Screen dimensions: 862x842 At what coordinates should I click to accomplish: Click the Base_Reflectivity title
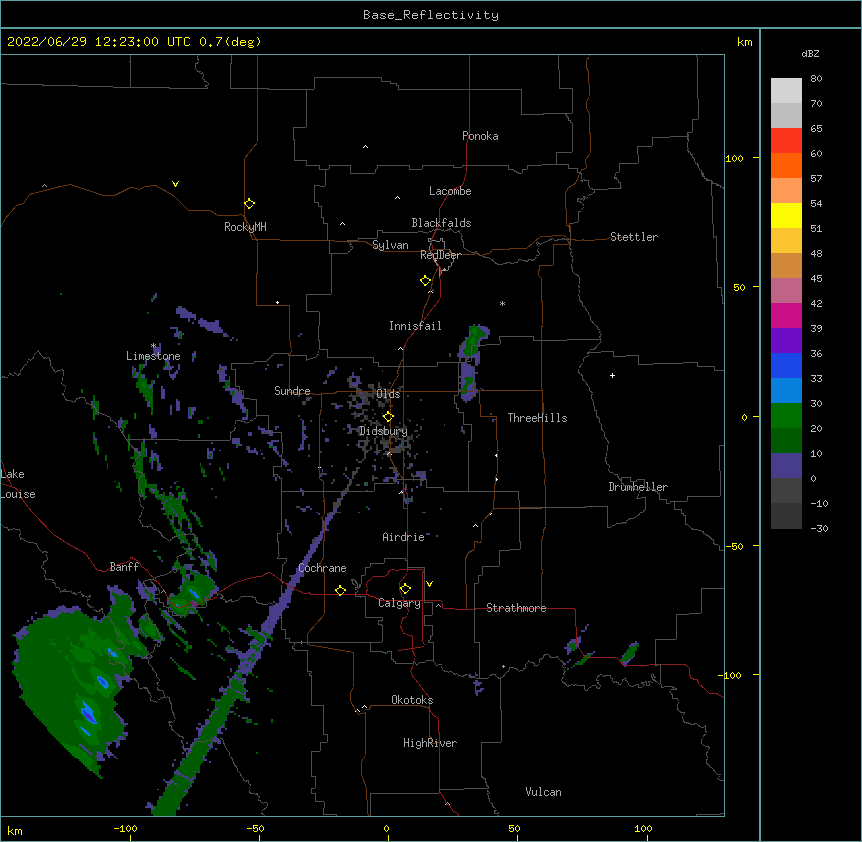[x=431, y=15]
